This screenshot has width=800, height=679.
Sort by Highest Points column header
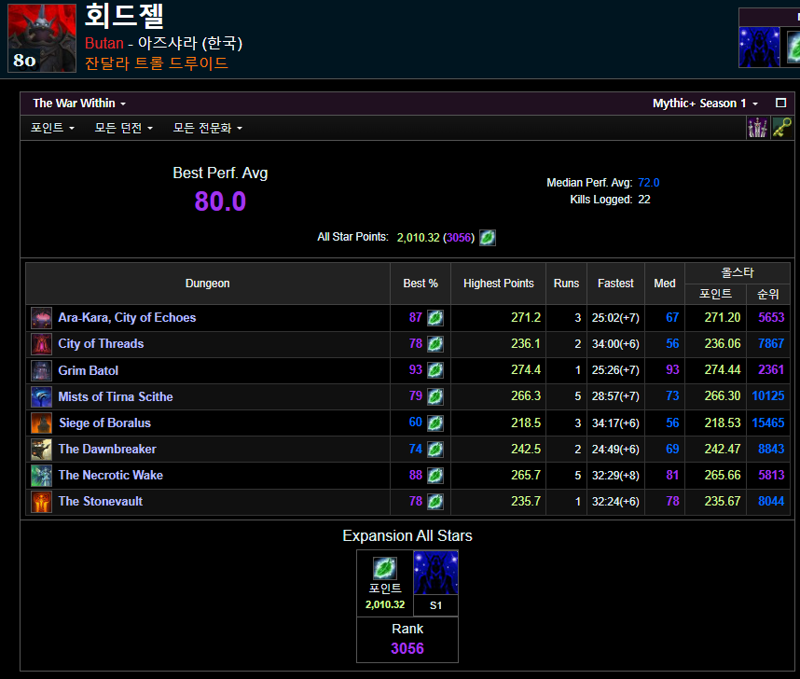[498, 284]
